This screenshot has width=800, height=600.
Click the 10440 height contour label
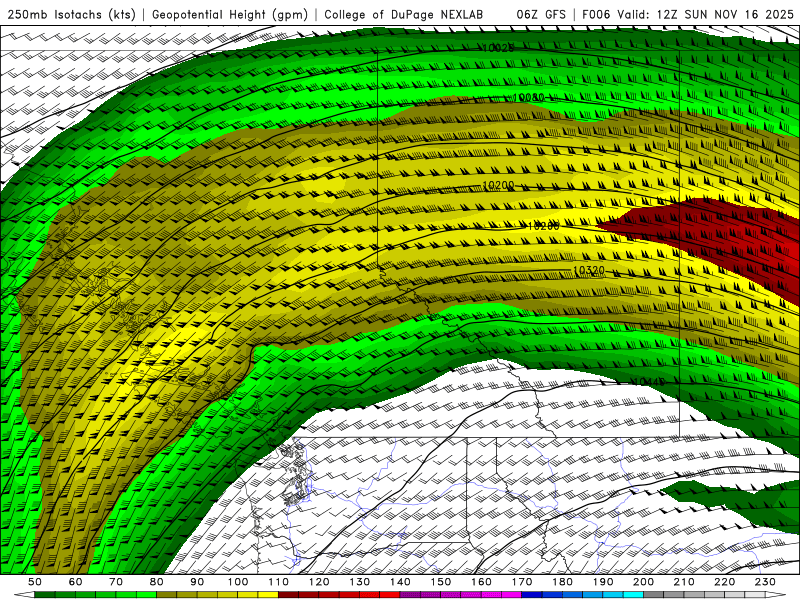click(648, 382)
